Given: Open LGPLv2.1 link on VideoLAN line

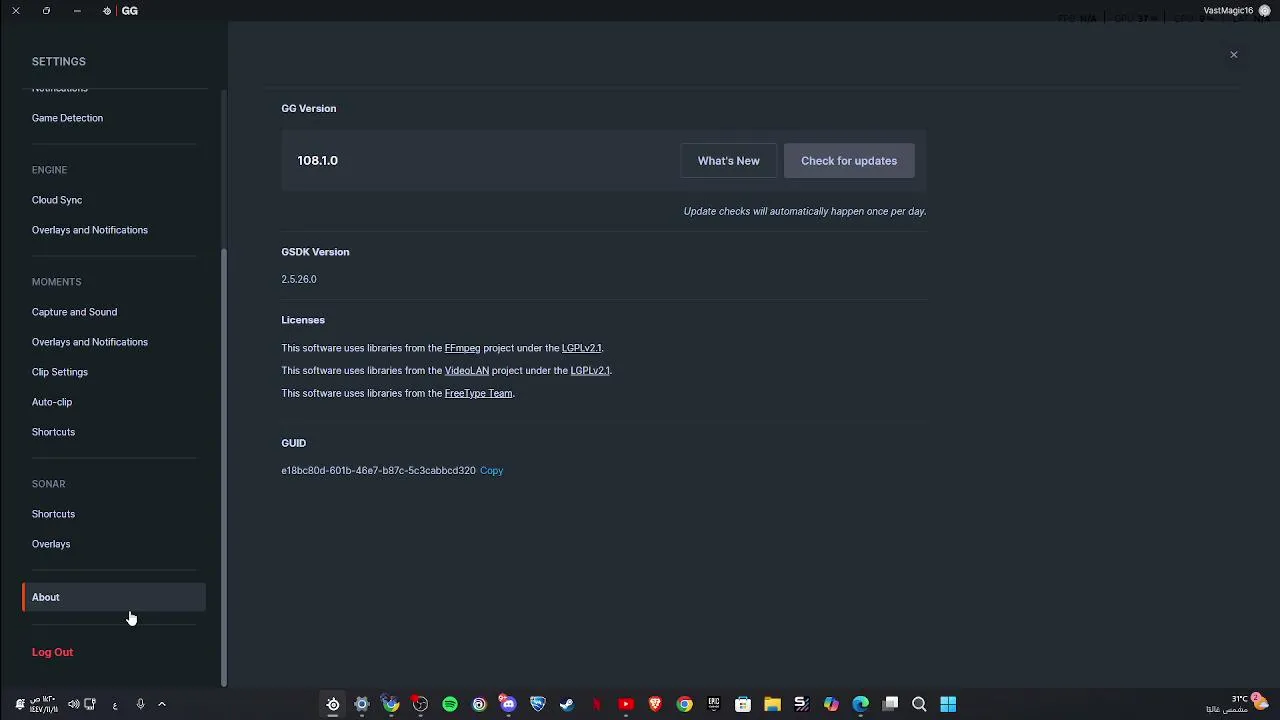Looking at the screenshot, I should pyautogui.click(x=590, y=371).
